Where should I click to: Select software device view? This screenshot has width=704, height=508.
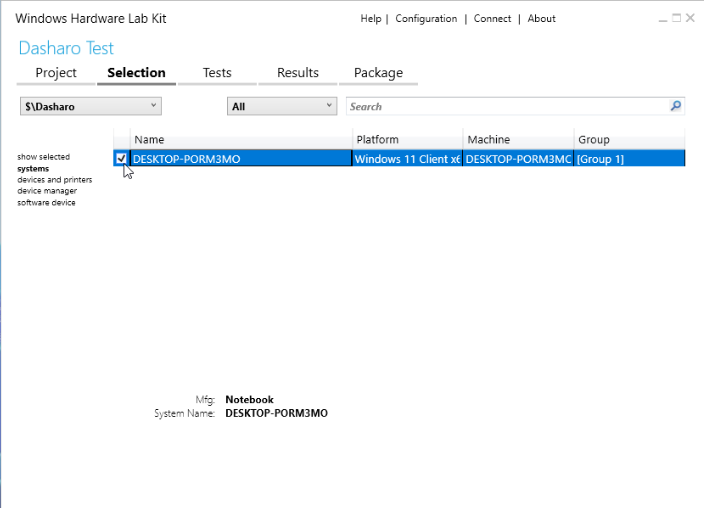click(46, 203)
